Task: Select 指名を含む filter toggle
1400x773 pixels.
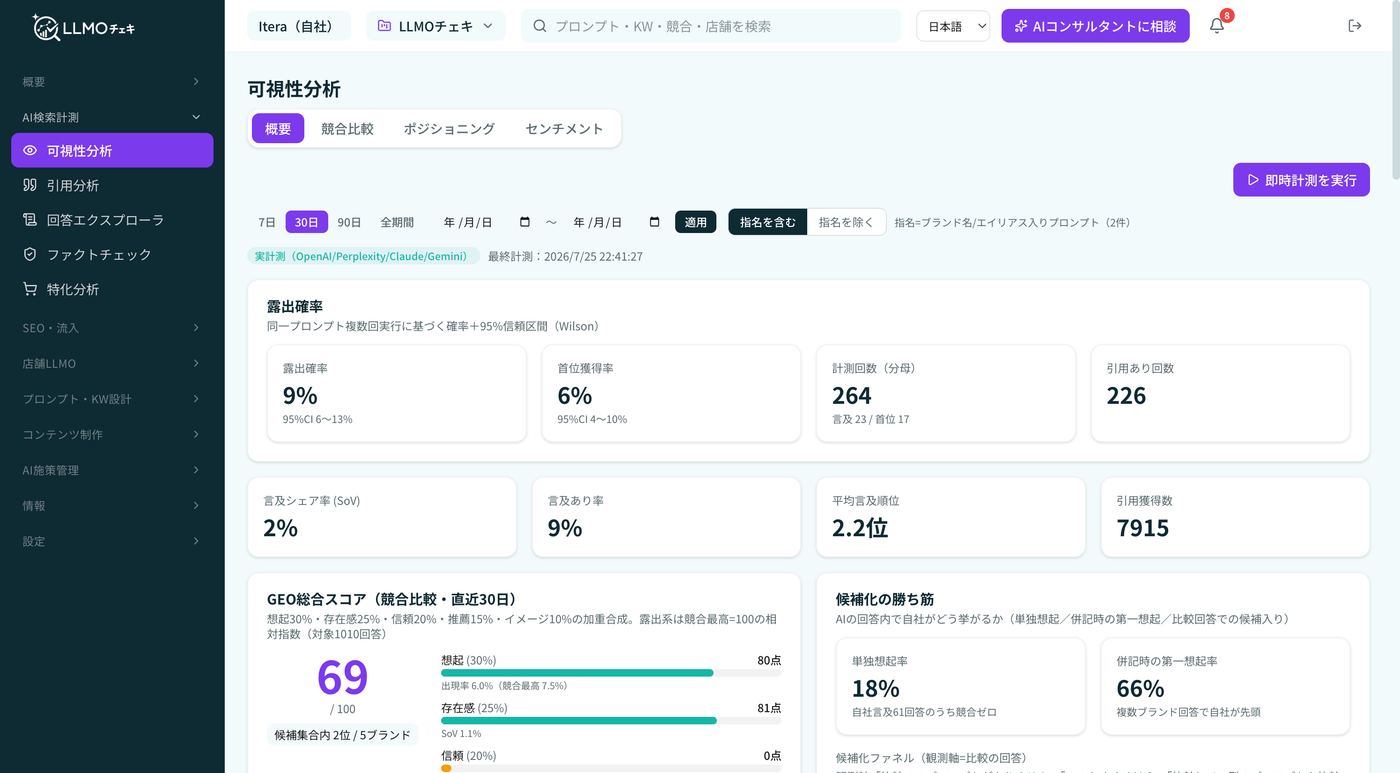Action: coord(768,222)
